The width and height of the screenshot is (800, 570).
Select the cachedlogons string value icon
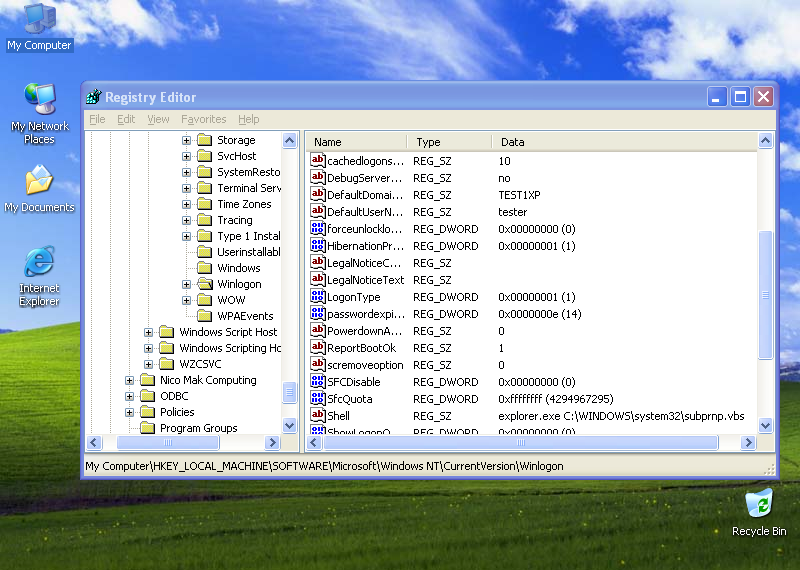click(317, 160)
